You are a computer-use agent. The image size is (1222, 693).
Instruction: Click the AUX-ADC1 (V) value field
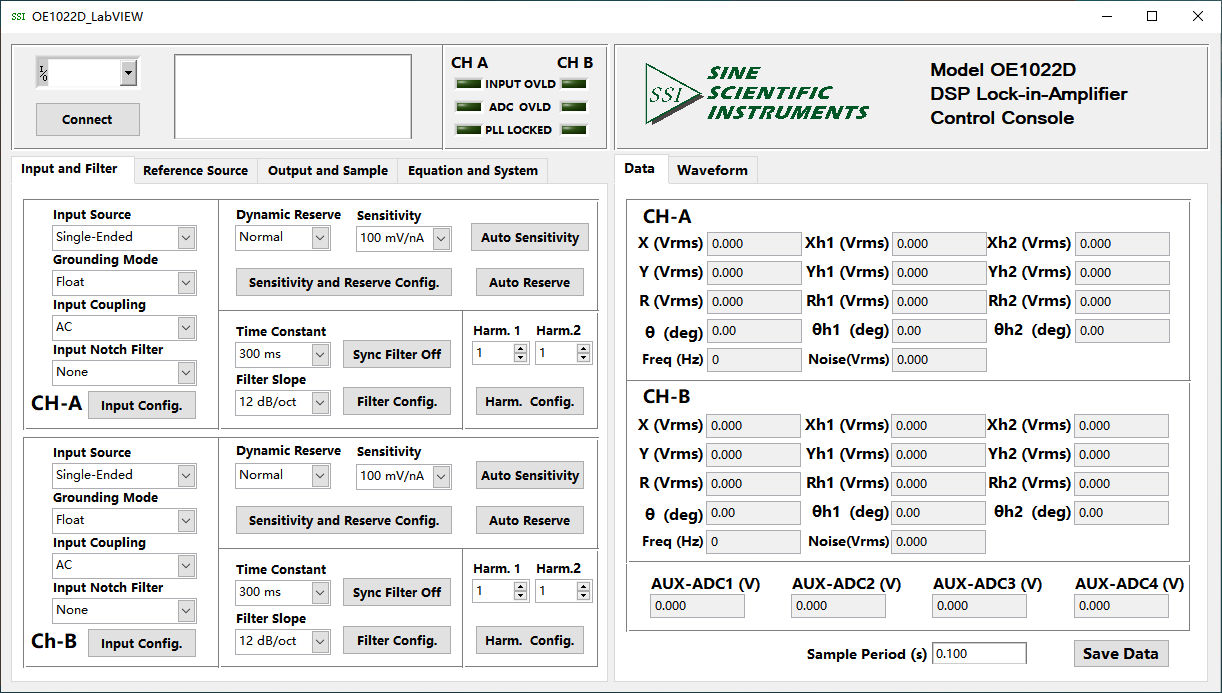pyautogui.click(x=697, y=606)
